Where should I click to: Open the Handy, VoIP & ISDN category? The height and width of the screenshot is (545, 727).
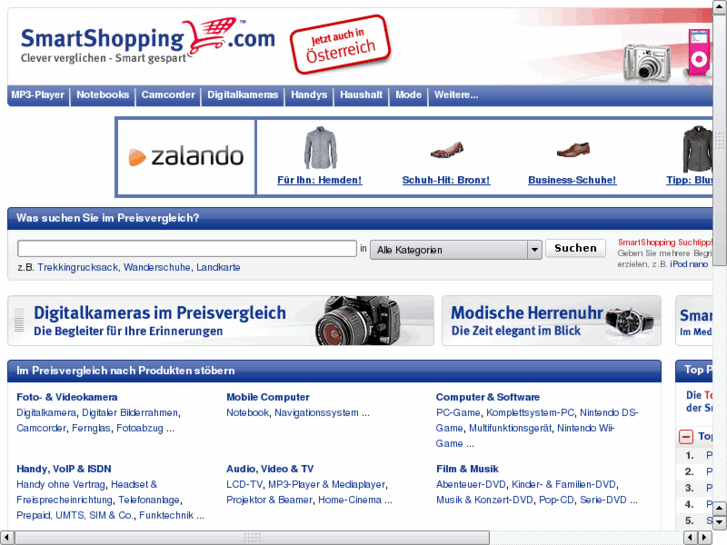(64, 469)
